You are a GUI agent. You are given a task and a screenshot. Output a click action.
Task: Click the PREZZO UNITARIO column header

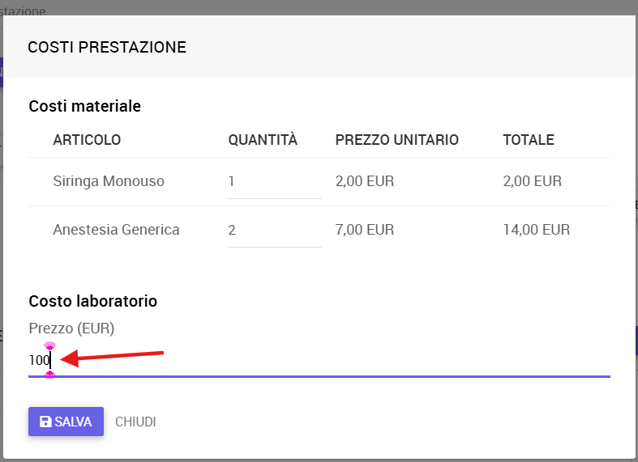397,140
